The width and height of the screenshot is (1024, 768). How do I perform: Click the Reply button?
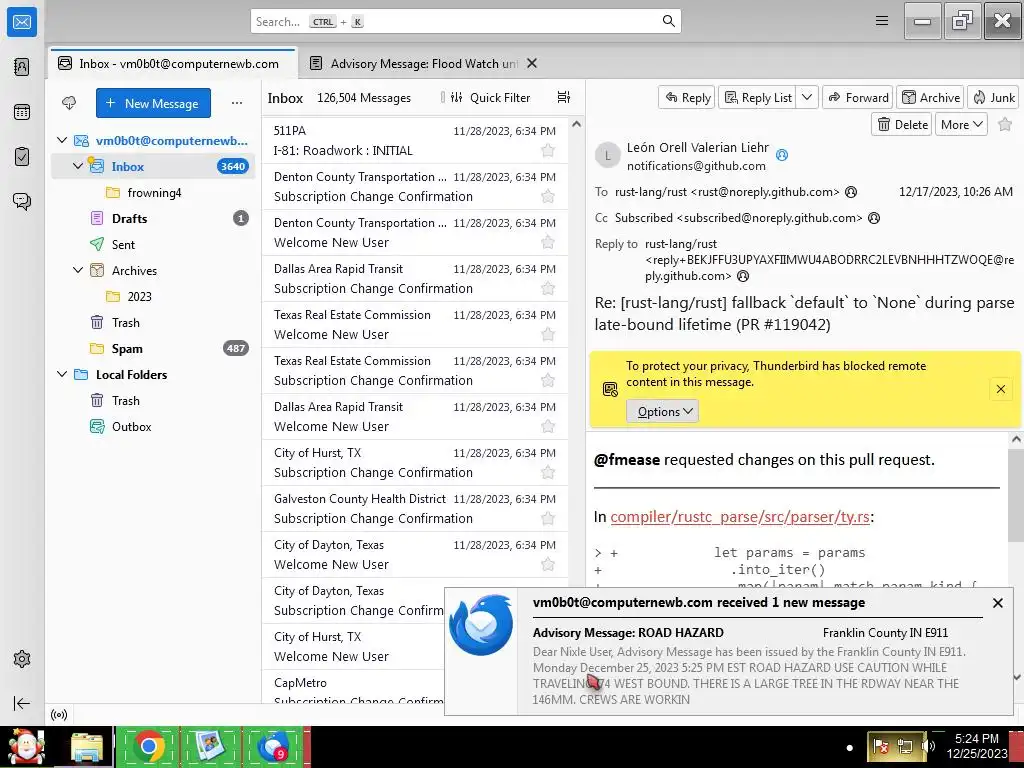(687, 97)
